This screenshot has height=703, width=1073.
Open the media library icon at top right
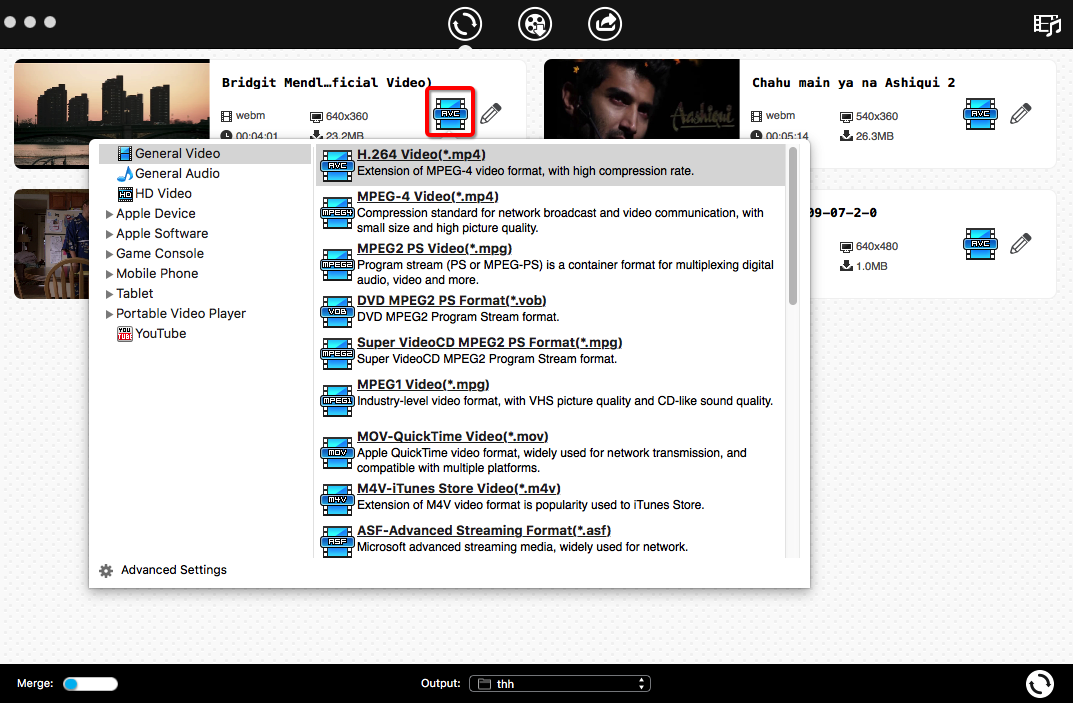point(1046,24)
